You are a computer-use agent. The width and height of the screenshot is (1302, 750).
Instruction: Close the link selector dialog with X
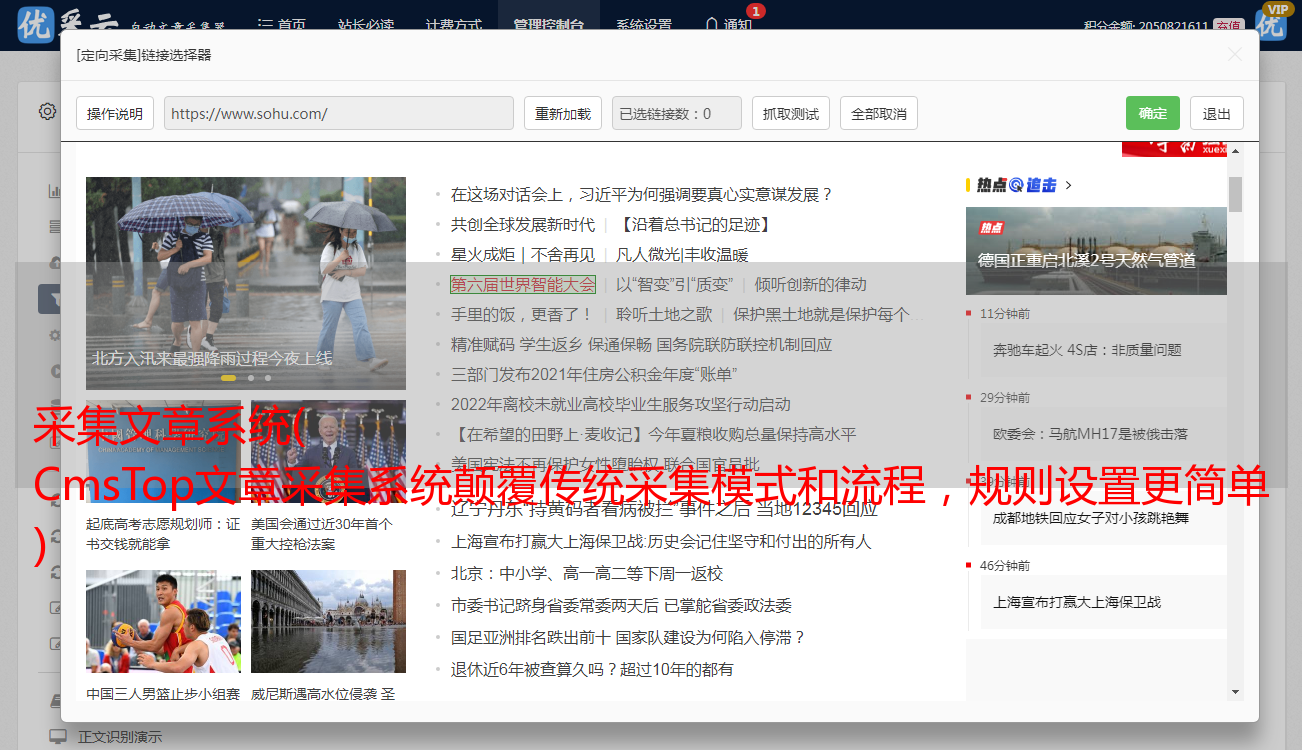(1235, 55)
